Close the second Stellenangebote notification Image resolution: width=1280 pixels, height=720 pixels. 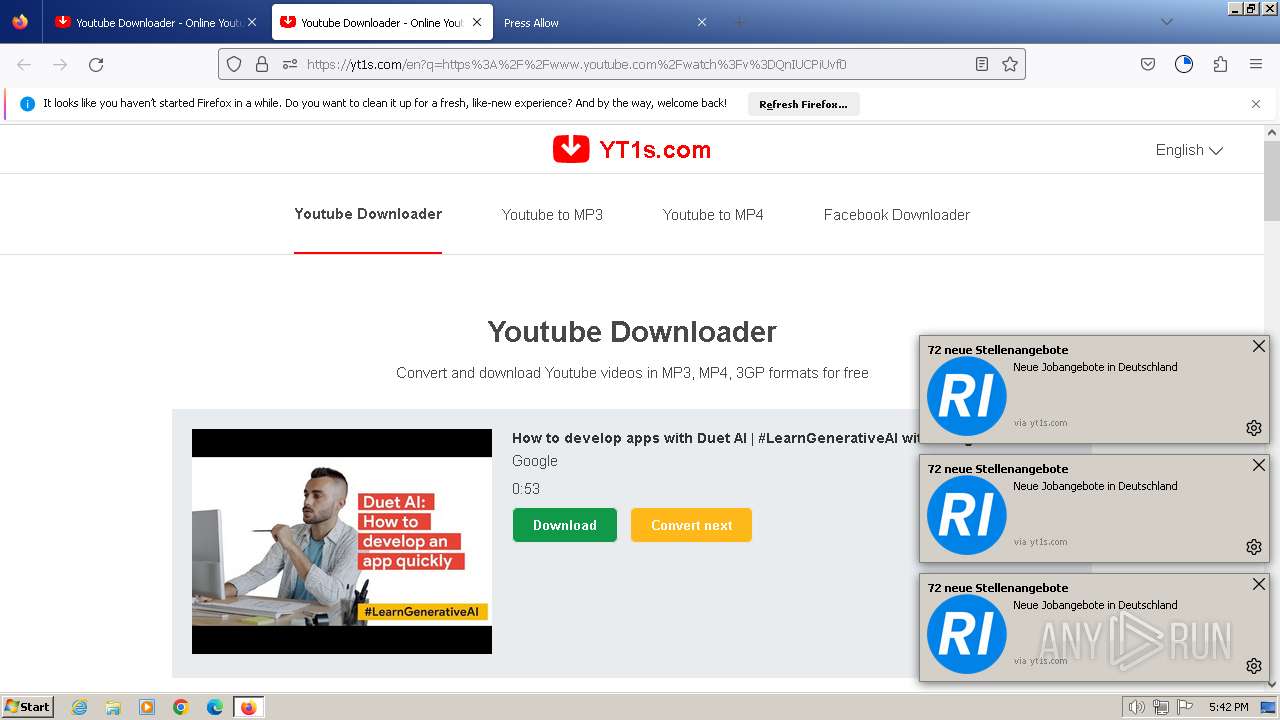(1259, 465)
